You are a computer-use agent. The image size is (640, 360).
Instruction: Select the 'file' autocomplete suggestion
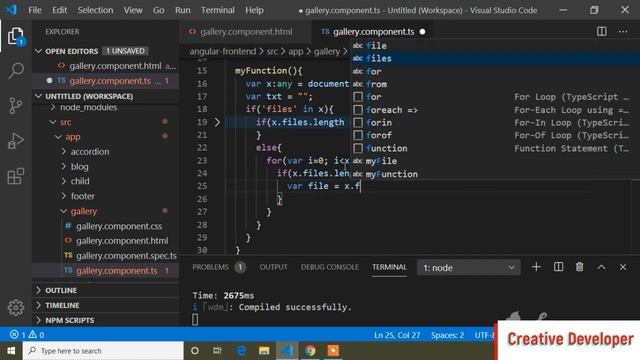point(495,45)
